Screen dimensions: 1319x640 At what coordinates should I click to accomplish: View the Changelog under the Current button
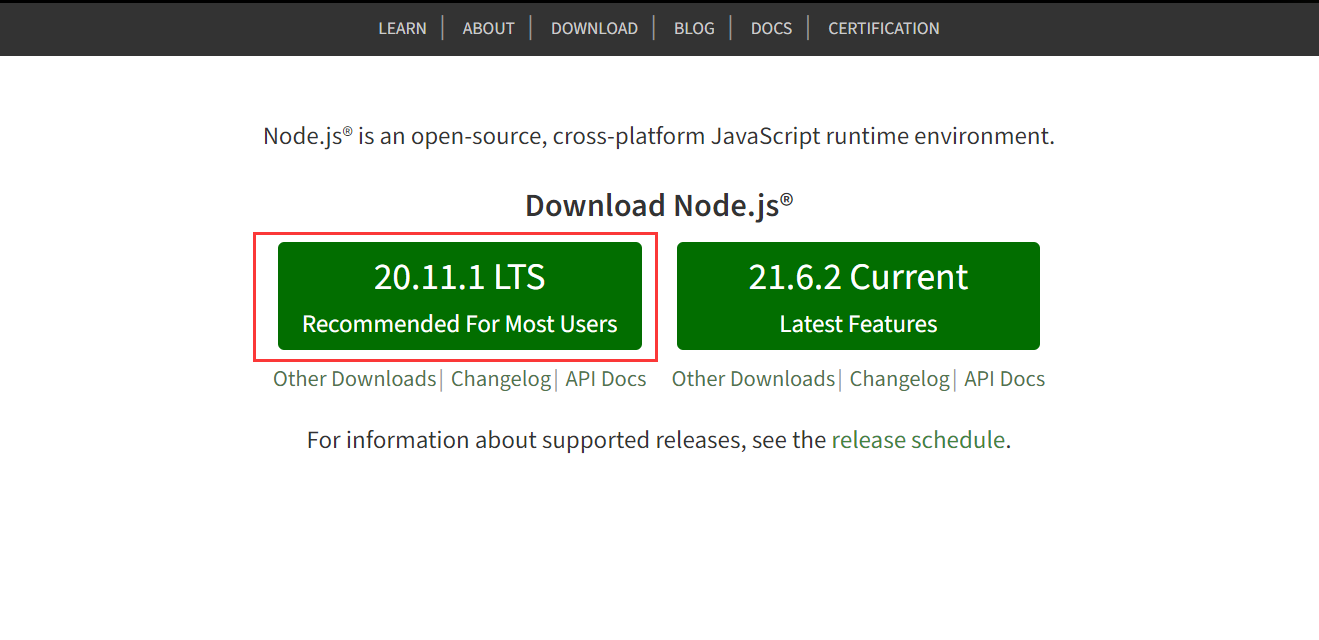click(x=900, y=379)
